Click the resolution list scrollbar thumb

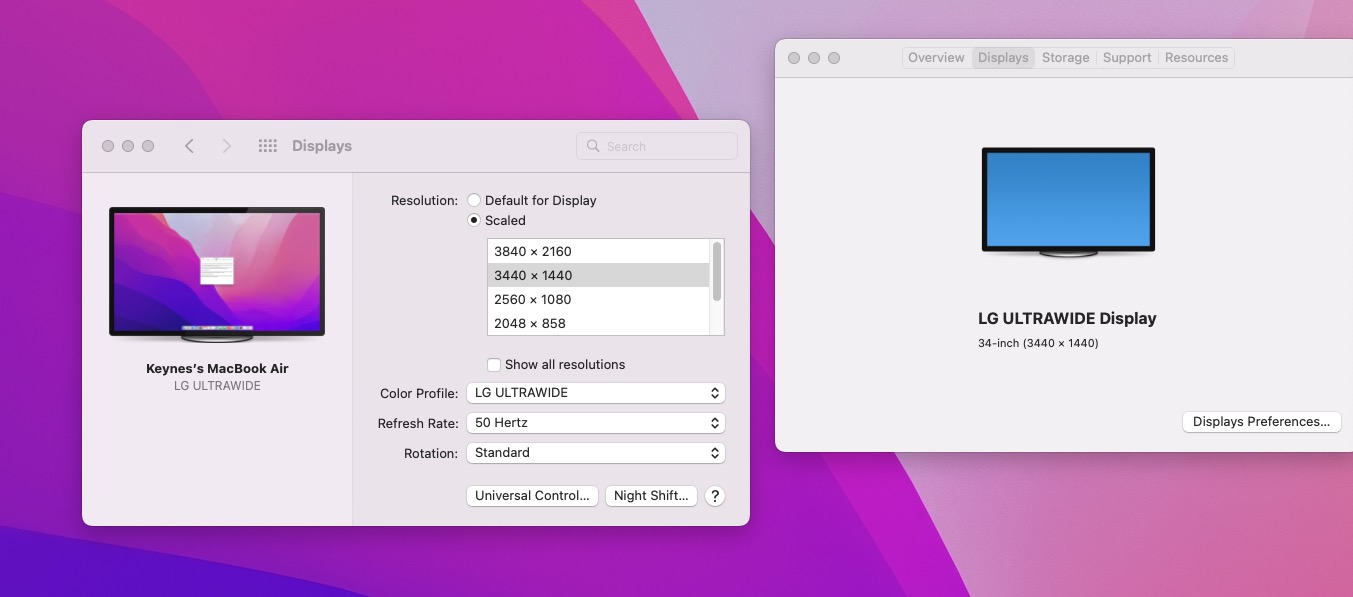717,271
